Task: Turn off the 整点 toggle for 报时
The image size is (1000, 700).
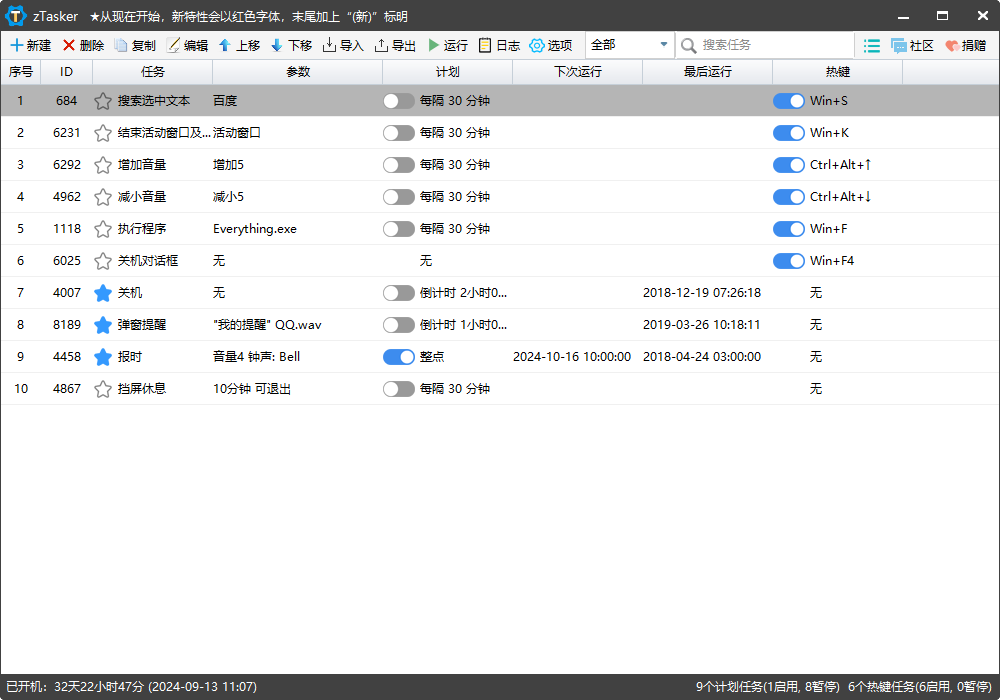Action: tap(398, 356)
